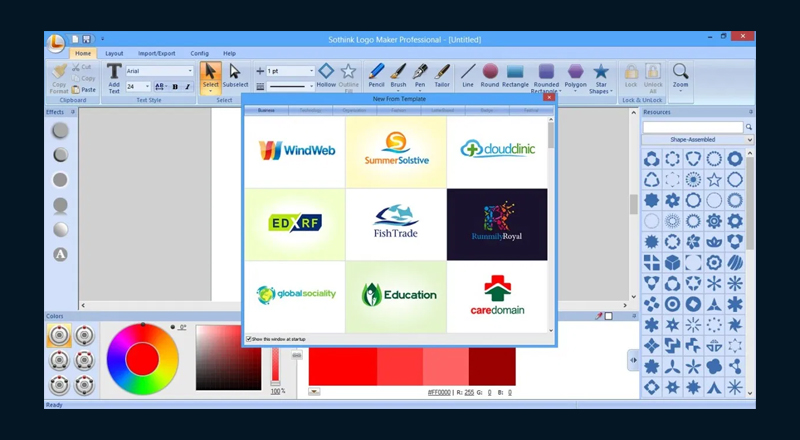Select the Line shape tool

click(x=467, y=75)
